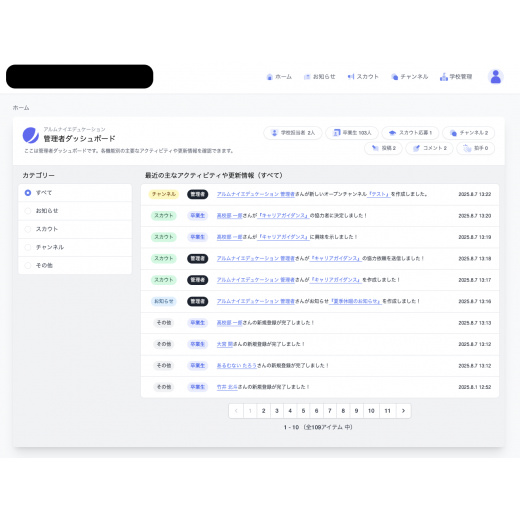Image resolution: width=520 pixels, height=520 pixels.
Task: Go to next page with right chevron
Action: point(403,411)
